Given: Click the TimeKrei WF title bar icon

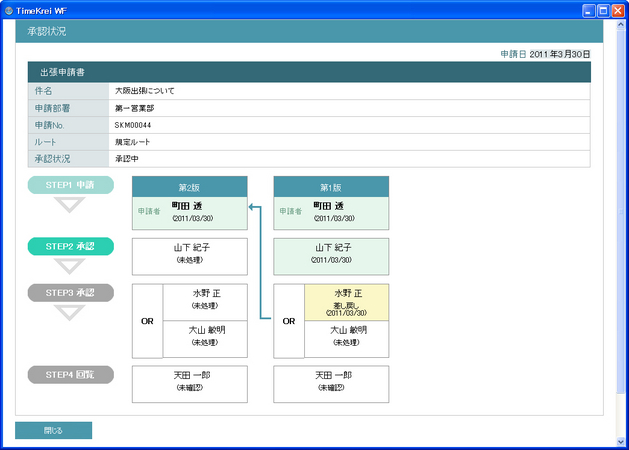Looking at the screenshot, I should click(9, 10).
